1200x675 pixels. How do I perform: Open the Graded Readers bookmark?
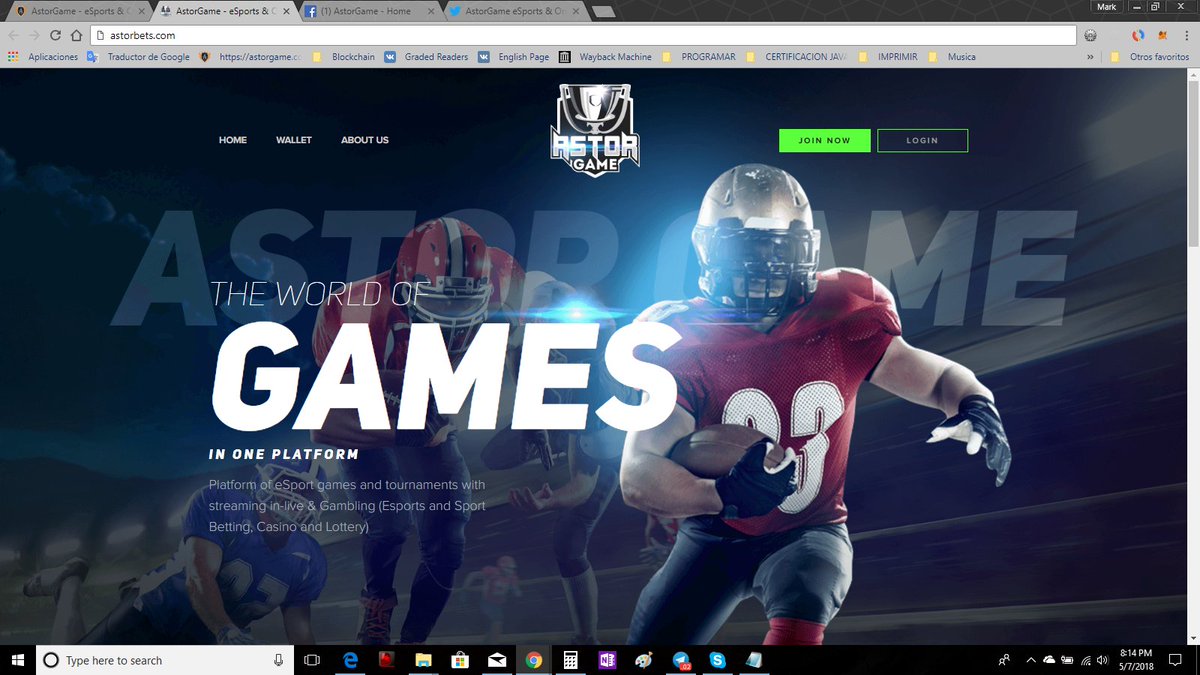click(x=426, y=57)
